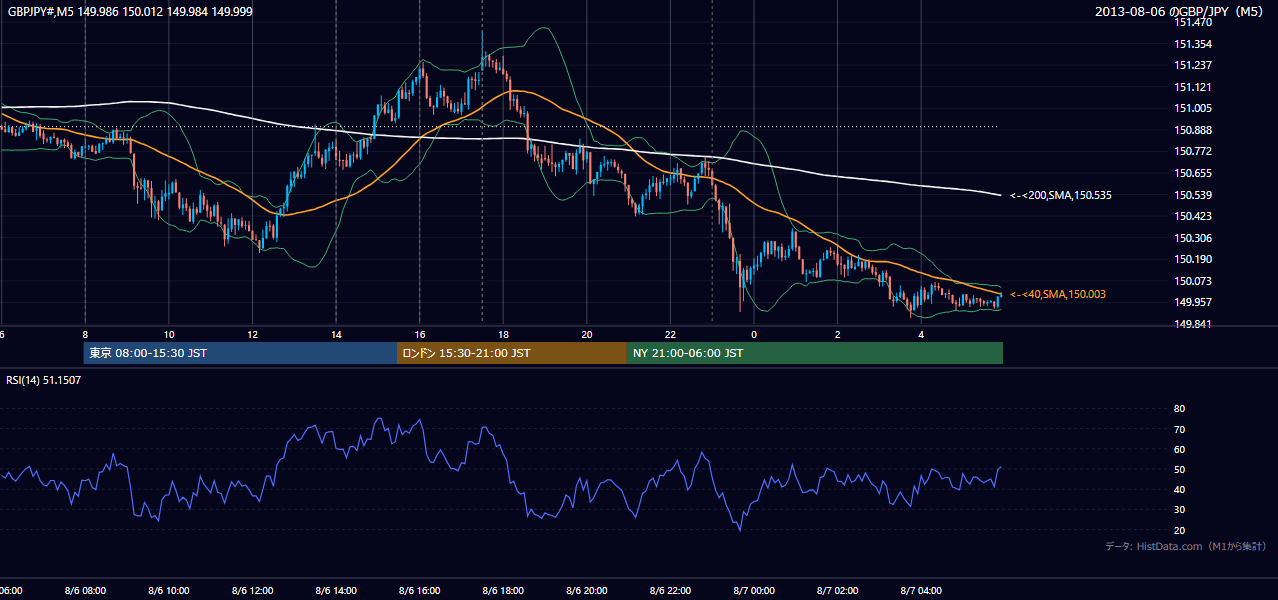
Task: Click price axis value 151.354
Action: coord(1194,44)
